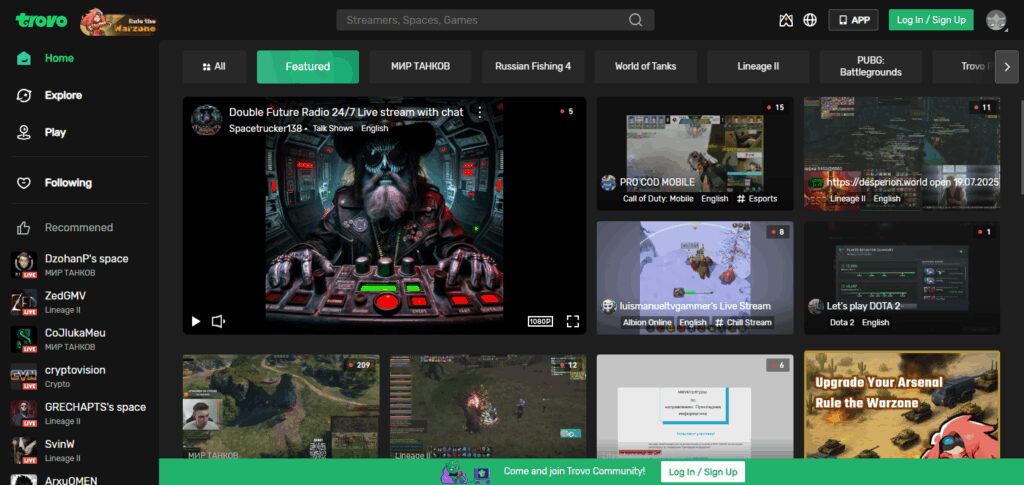The height and width of the screenshot is (485, 1024).
Task: Open the user avatar icon
Action: click(996, 20)
